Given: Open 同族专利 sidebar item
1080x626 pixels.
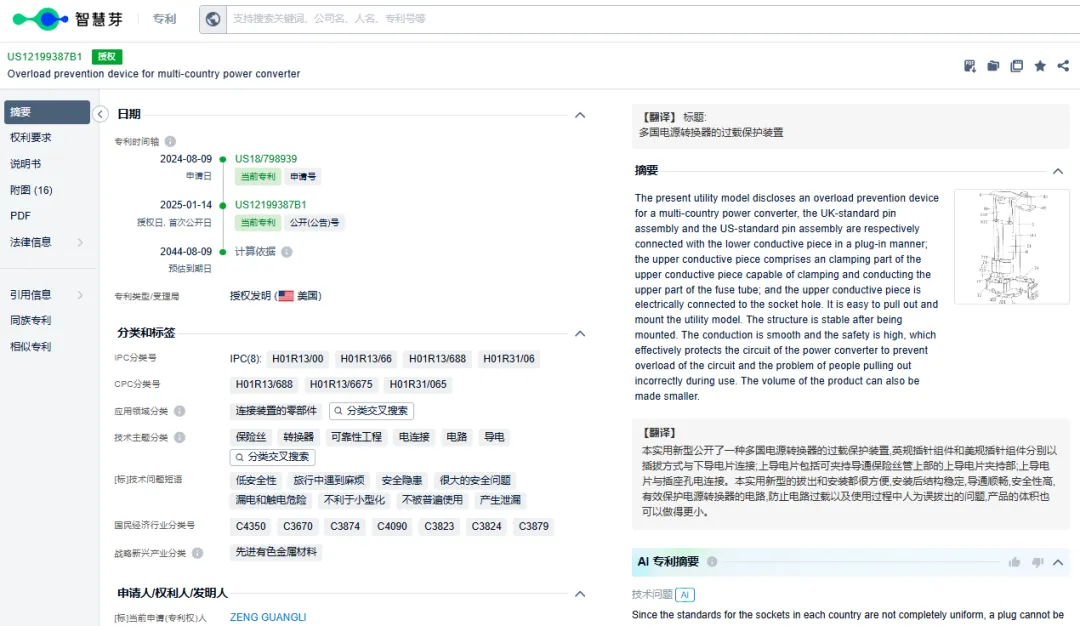Looking at the screenshot, I should (x=30, y=320).
